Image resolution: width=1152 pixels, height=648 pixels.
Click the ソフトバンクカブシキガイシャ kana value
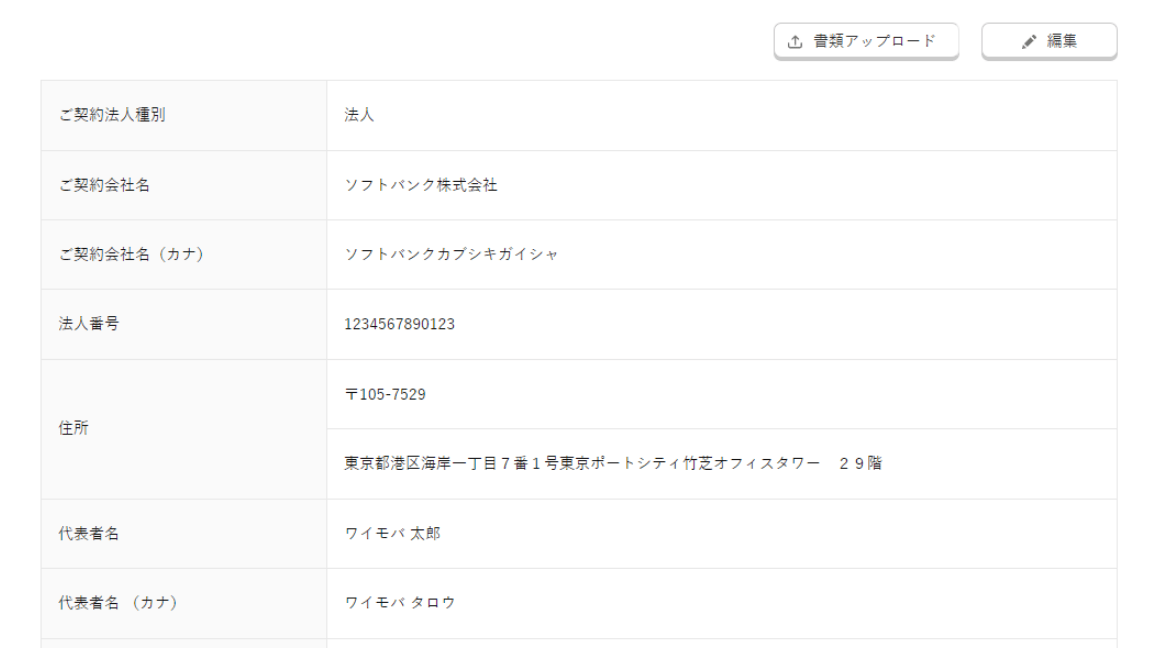pos(452,254)
